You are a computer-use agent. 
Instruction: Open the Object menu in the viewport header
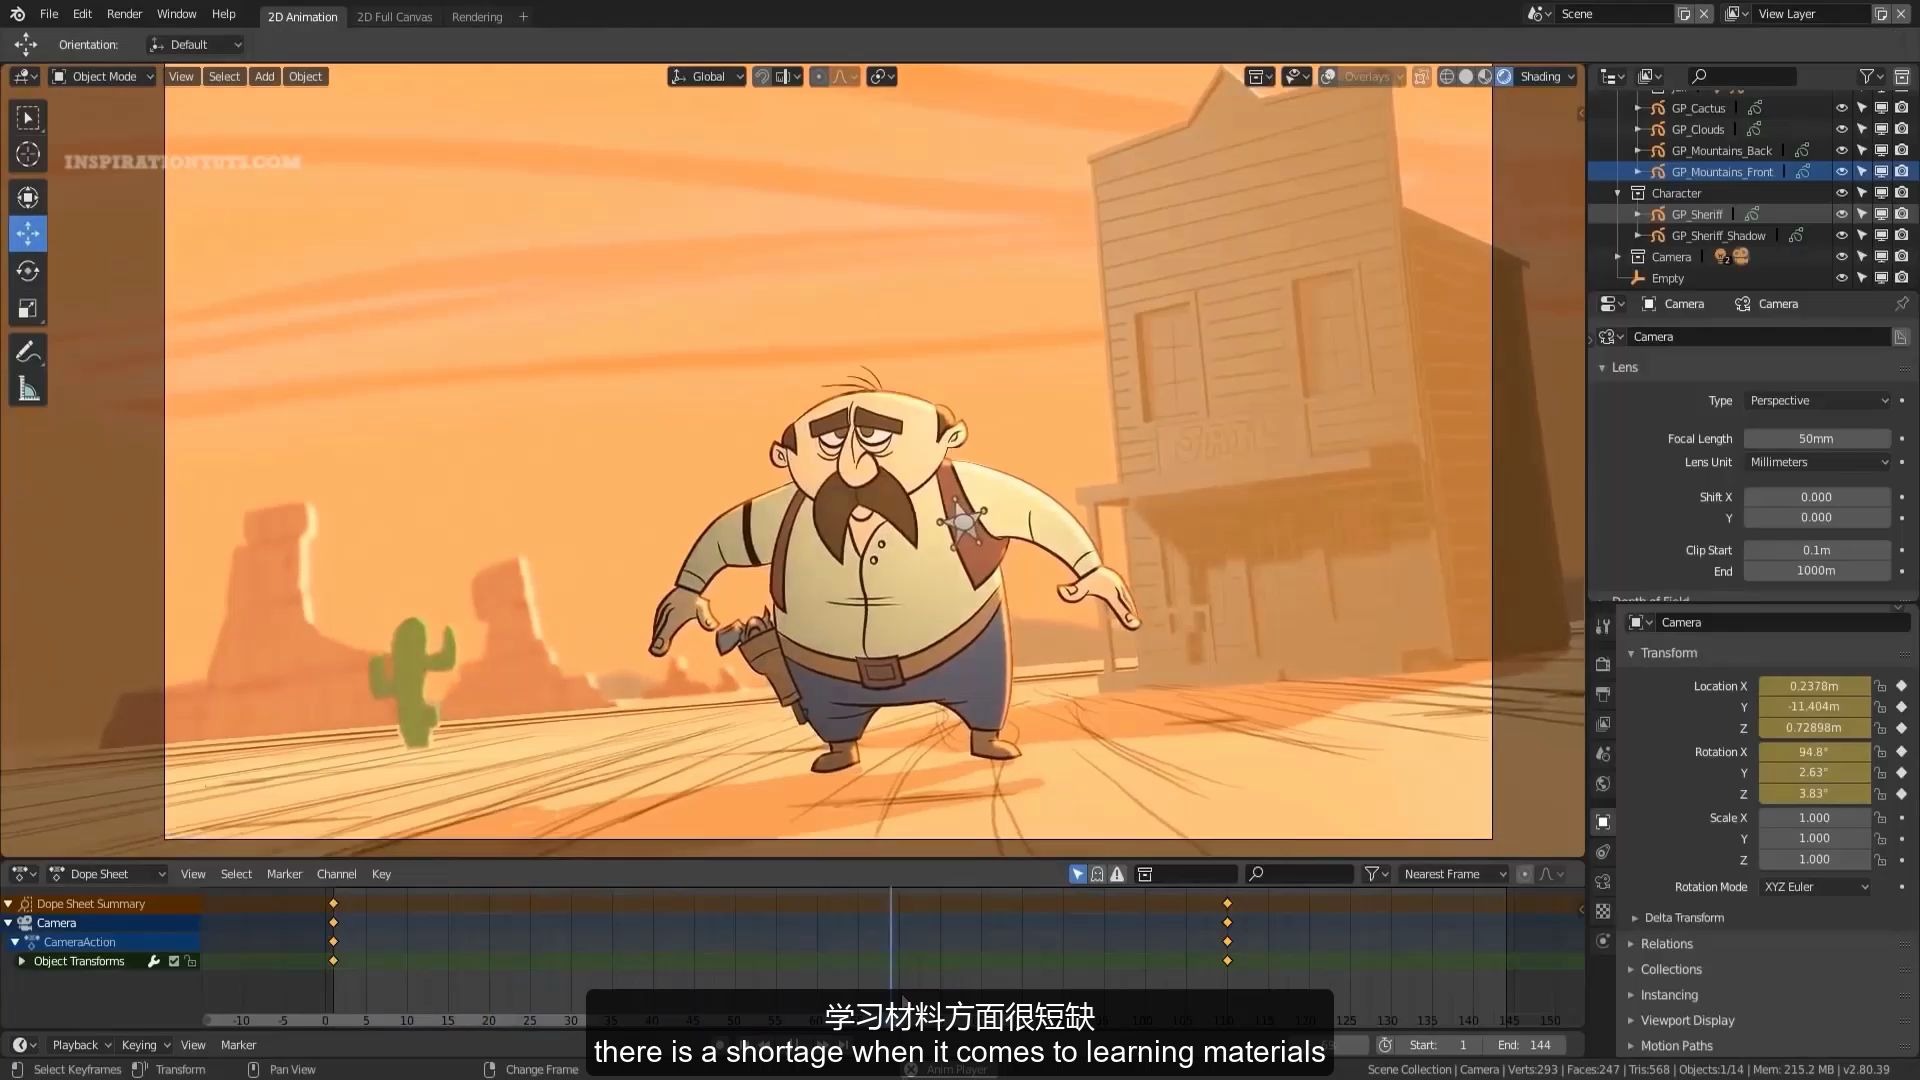[305, 76]
